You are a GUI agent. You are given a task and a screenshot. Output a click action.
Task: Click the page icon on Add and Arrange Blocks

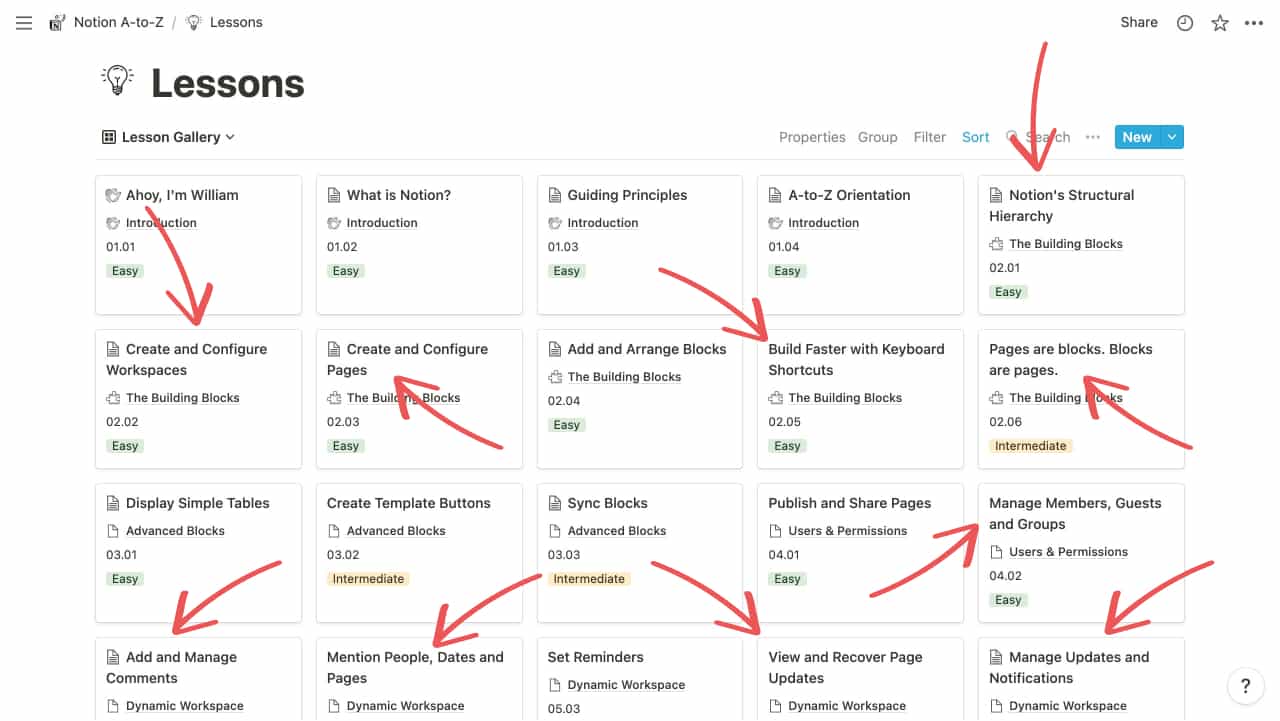[x=555, y=349]
